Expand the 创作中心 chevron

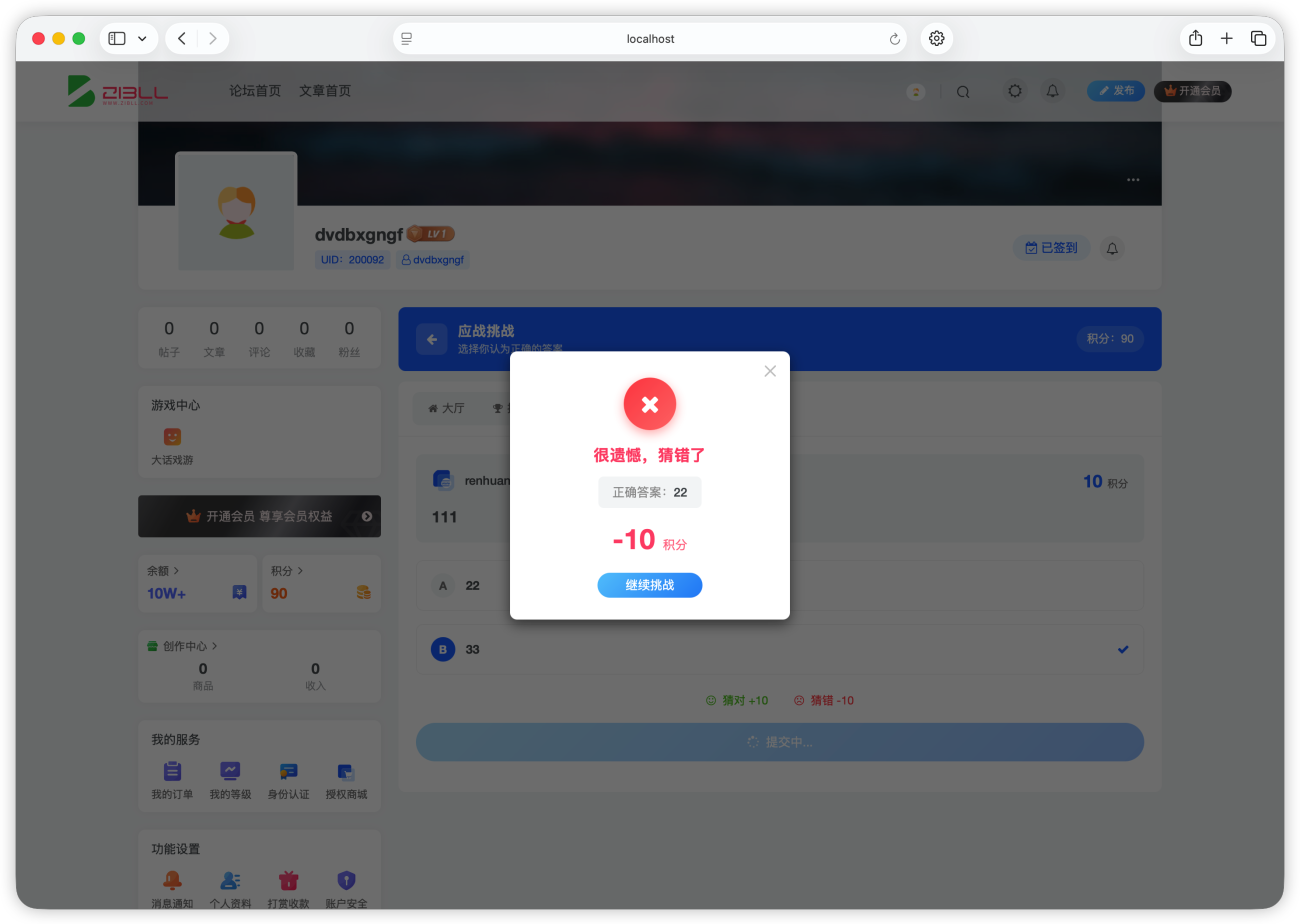point(215,647)
